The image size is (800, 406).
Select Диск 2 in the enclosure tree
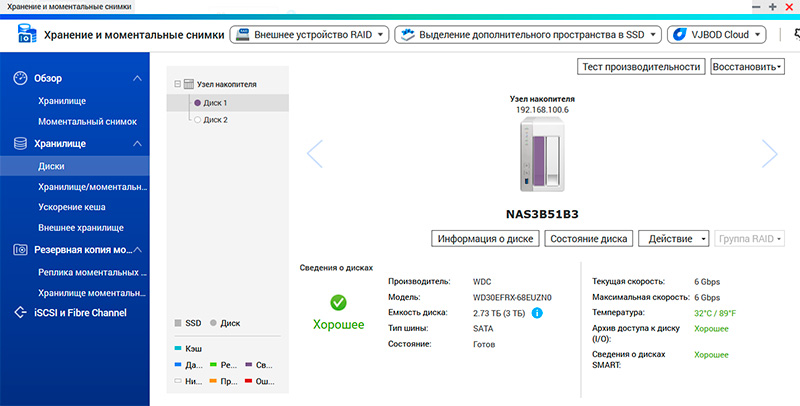215,119
